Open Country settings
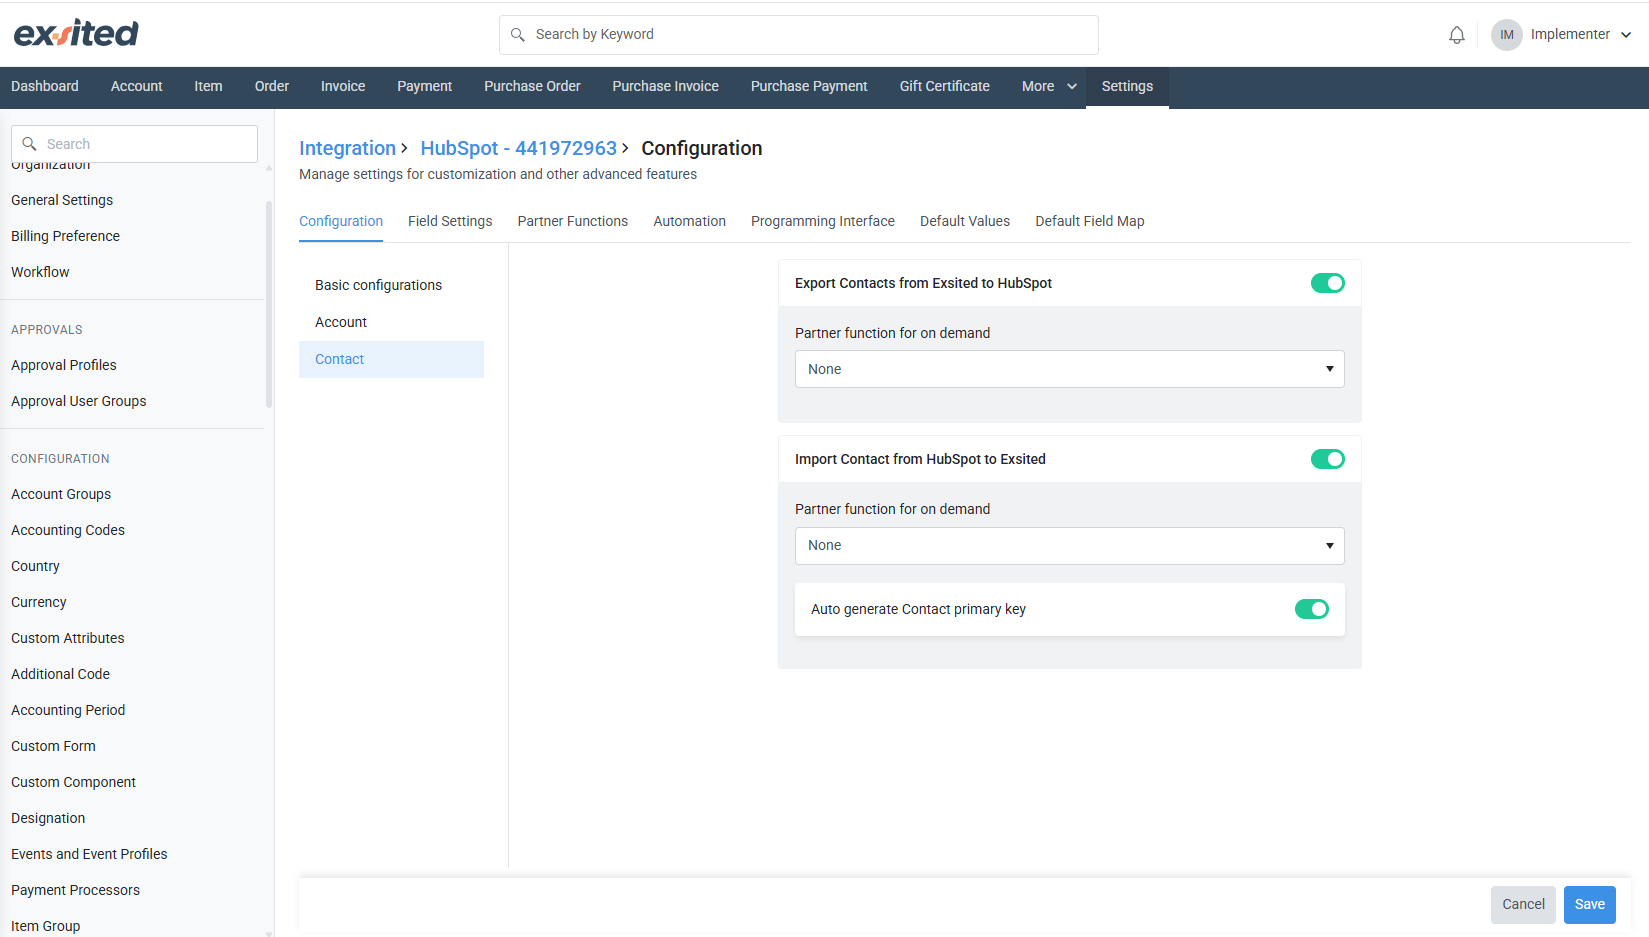The image size is (1649, 937). (x=35, y=566)
